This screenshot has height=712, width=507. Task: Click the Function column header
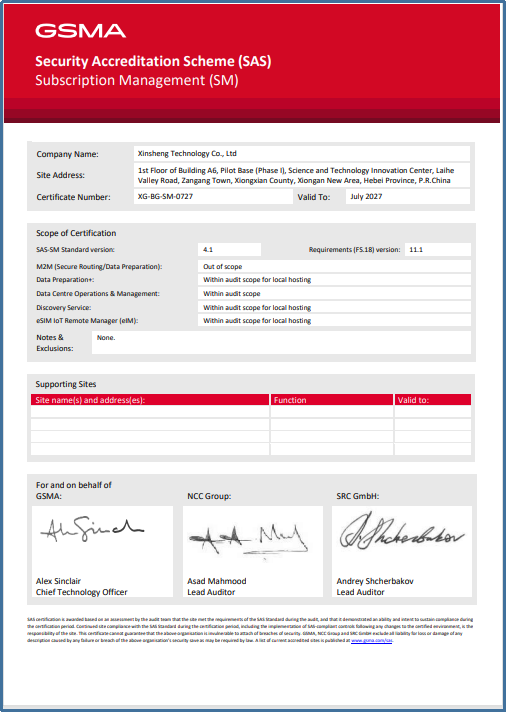pos(332,400)
